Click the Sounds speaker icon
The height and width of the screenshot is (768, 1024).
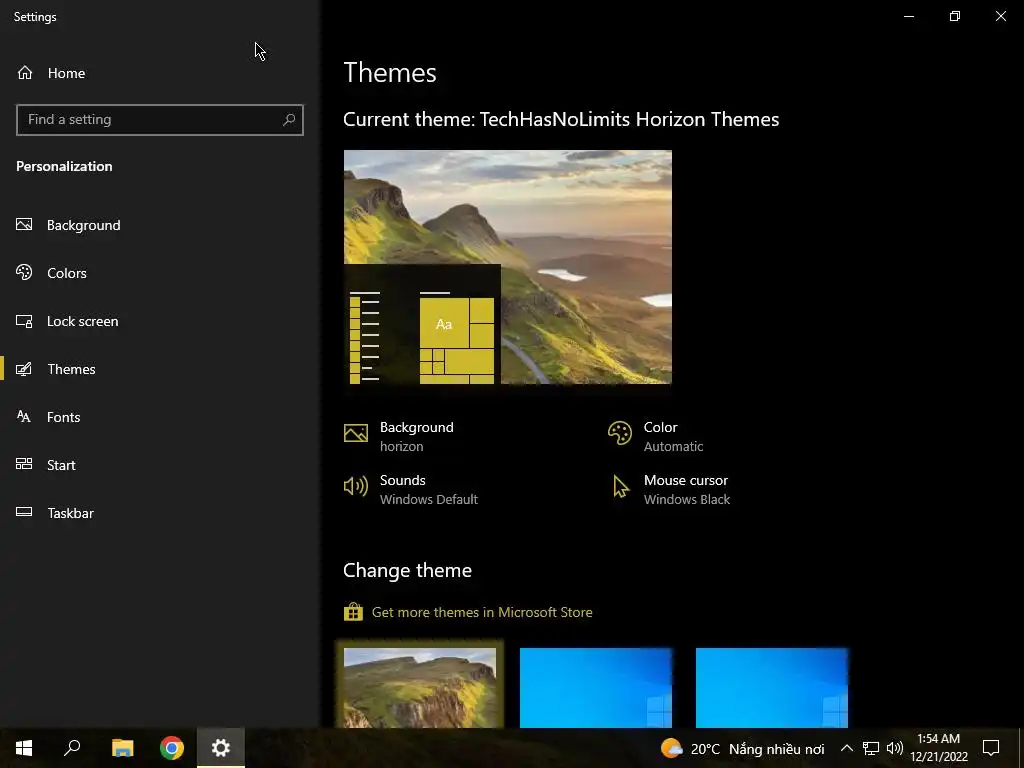[x=356, y=487]
